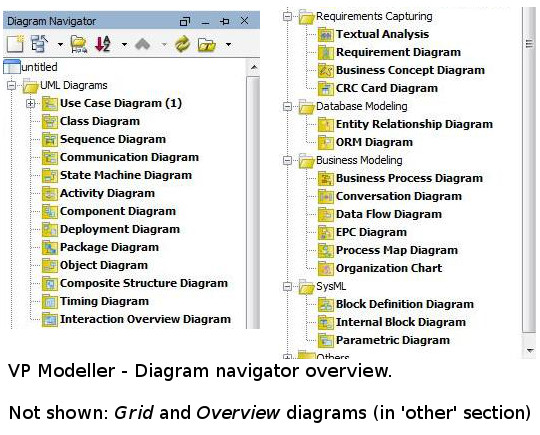Click the Diagram Navigator restore window button
This screenshot has width=540, height=435.
point(185,21)
